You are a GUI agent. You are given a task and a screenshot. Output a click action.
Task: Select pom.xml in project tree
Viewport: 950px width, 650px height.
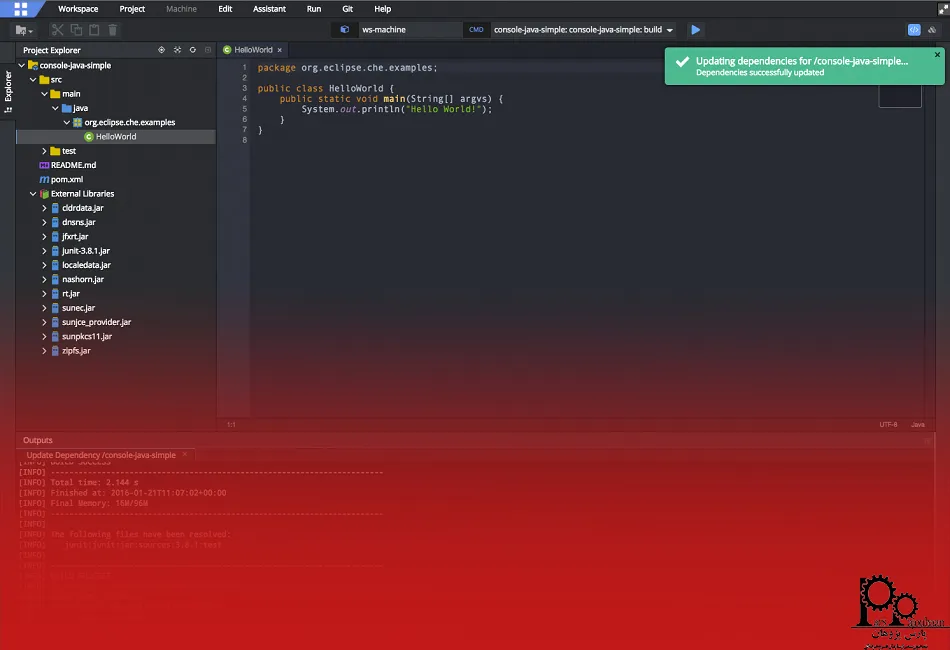pyautogui.click(x=66, y=179)
